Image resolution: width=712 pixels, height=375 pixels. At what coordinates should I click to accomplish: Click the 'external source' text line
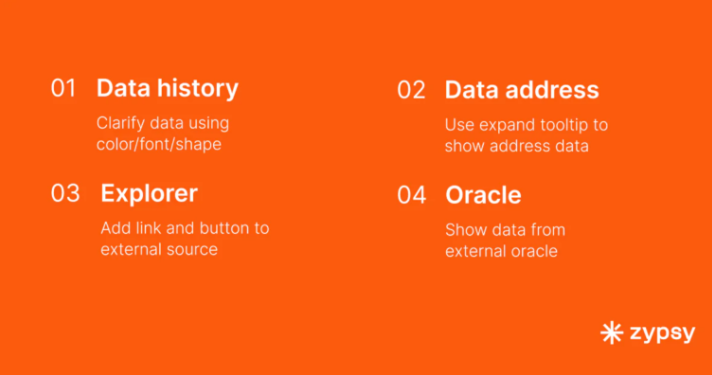[159, 249]
